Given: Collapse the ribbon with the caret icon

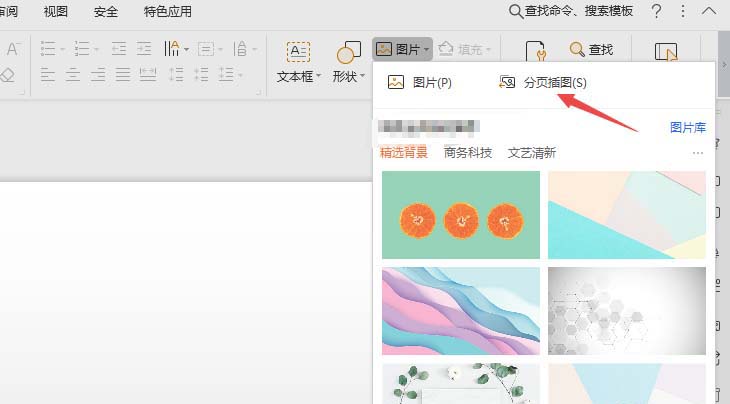Looking at the screenshot, I should tap(709, 11).
